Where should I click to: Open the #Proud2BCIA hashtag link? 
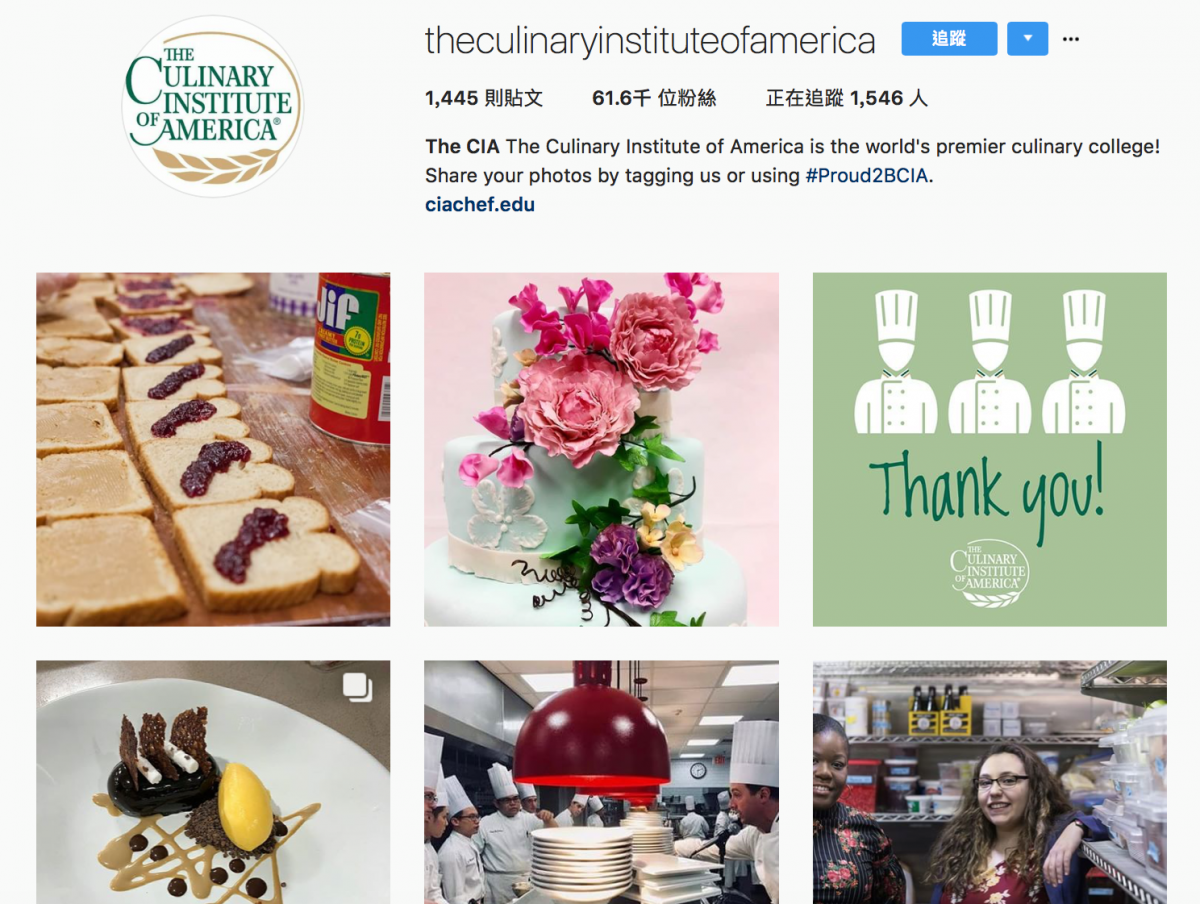coord(866,175)
